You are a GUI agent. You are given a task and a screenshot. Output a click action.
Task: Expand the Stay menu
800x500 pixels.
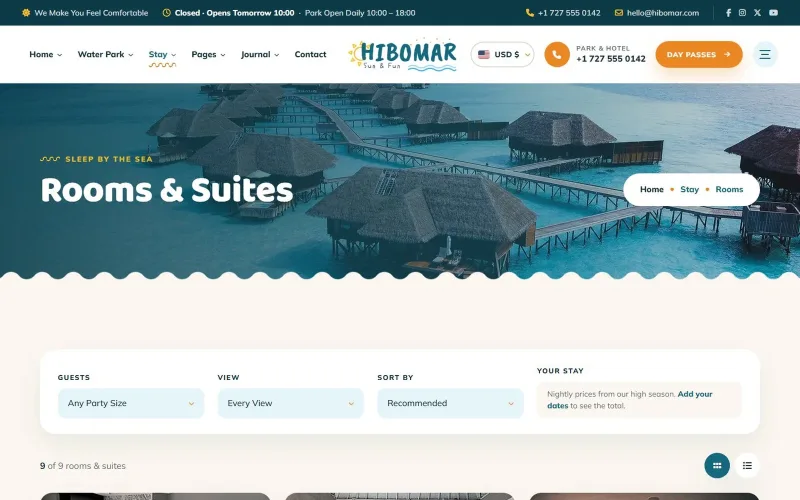click(162, 54)
